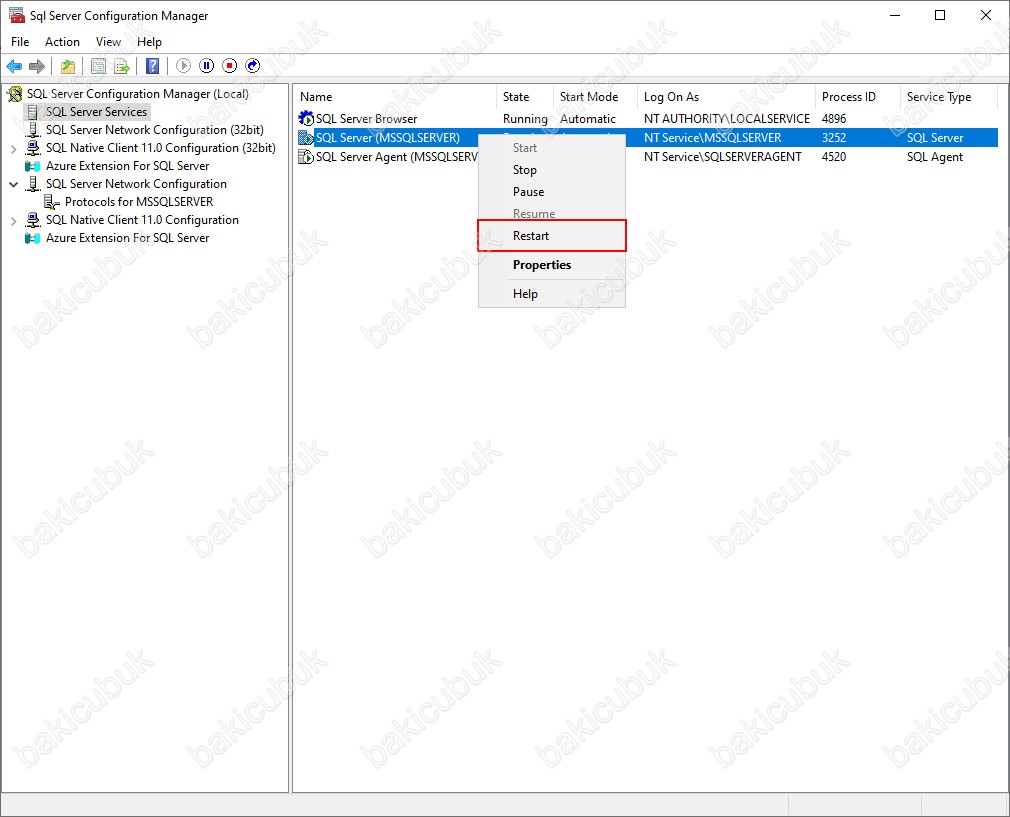Select the first Azure Extension For SQL Server
This screenshot has height=817, width=1010.
point(128,166)
